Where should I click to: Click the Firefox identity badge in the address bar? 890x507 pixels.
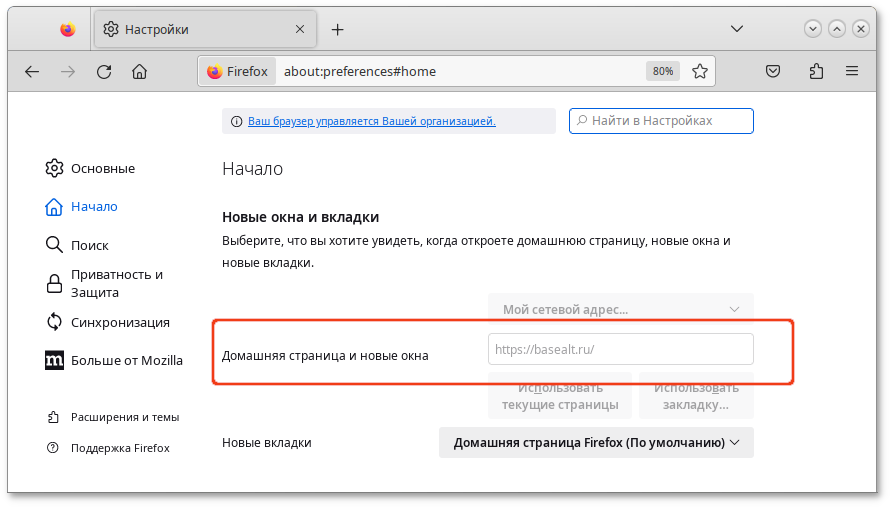[x=237, y=72]
